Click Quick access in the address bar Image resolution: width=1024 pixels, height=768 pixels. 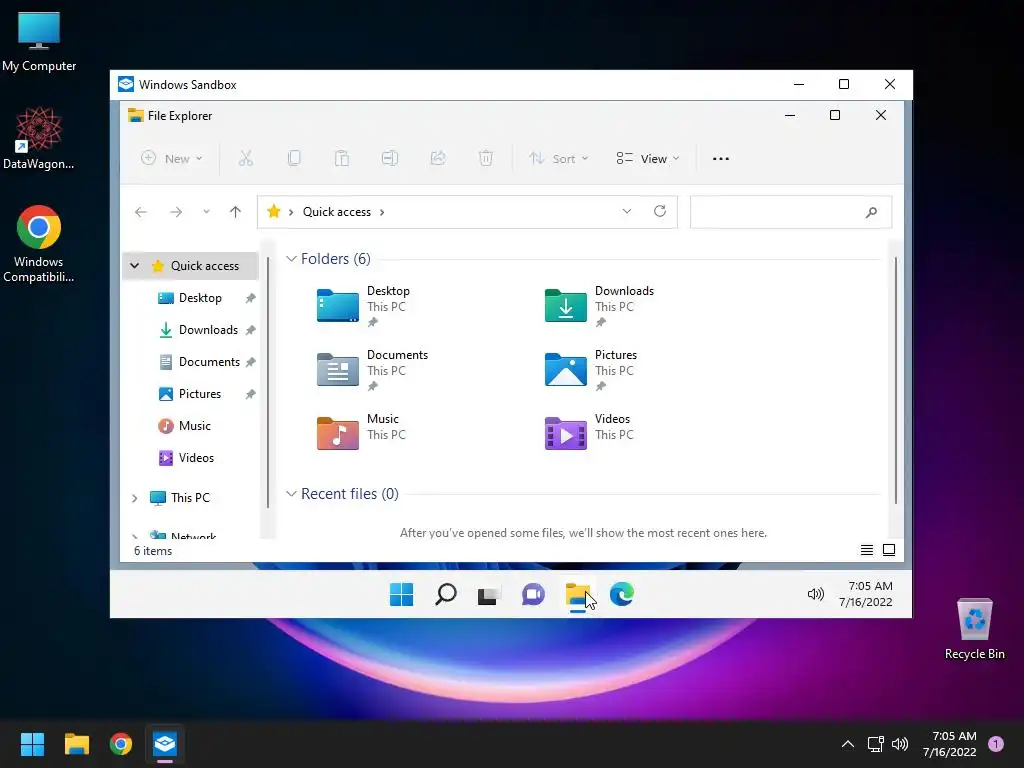336,212
